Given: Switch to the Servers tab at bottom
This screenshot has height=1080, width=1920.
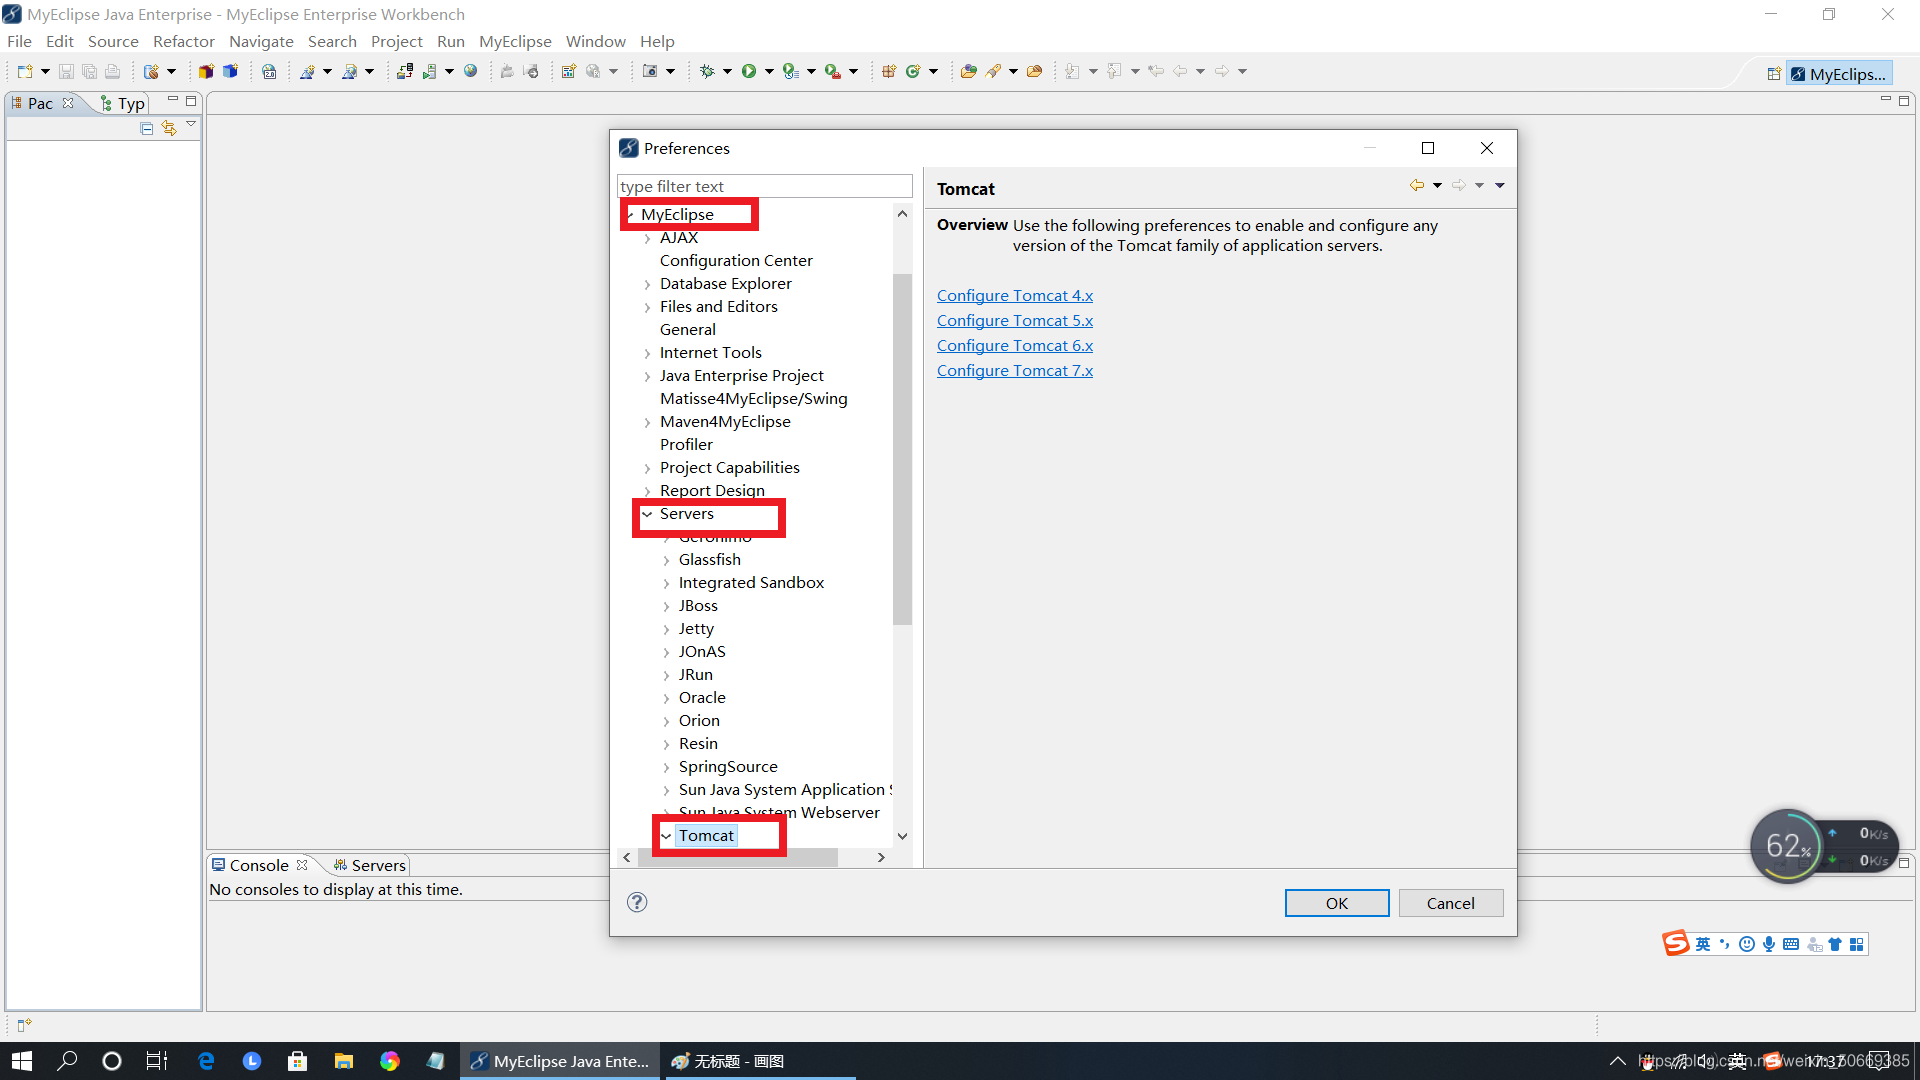Looking at the screenshot, I should (370, 865).
